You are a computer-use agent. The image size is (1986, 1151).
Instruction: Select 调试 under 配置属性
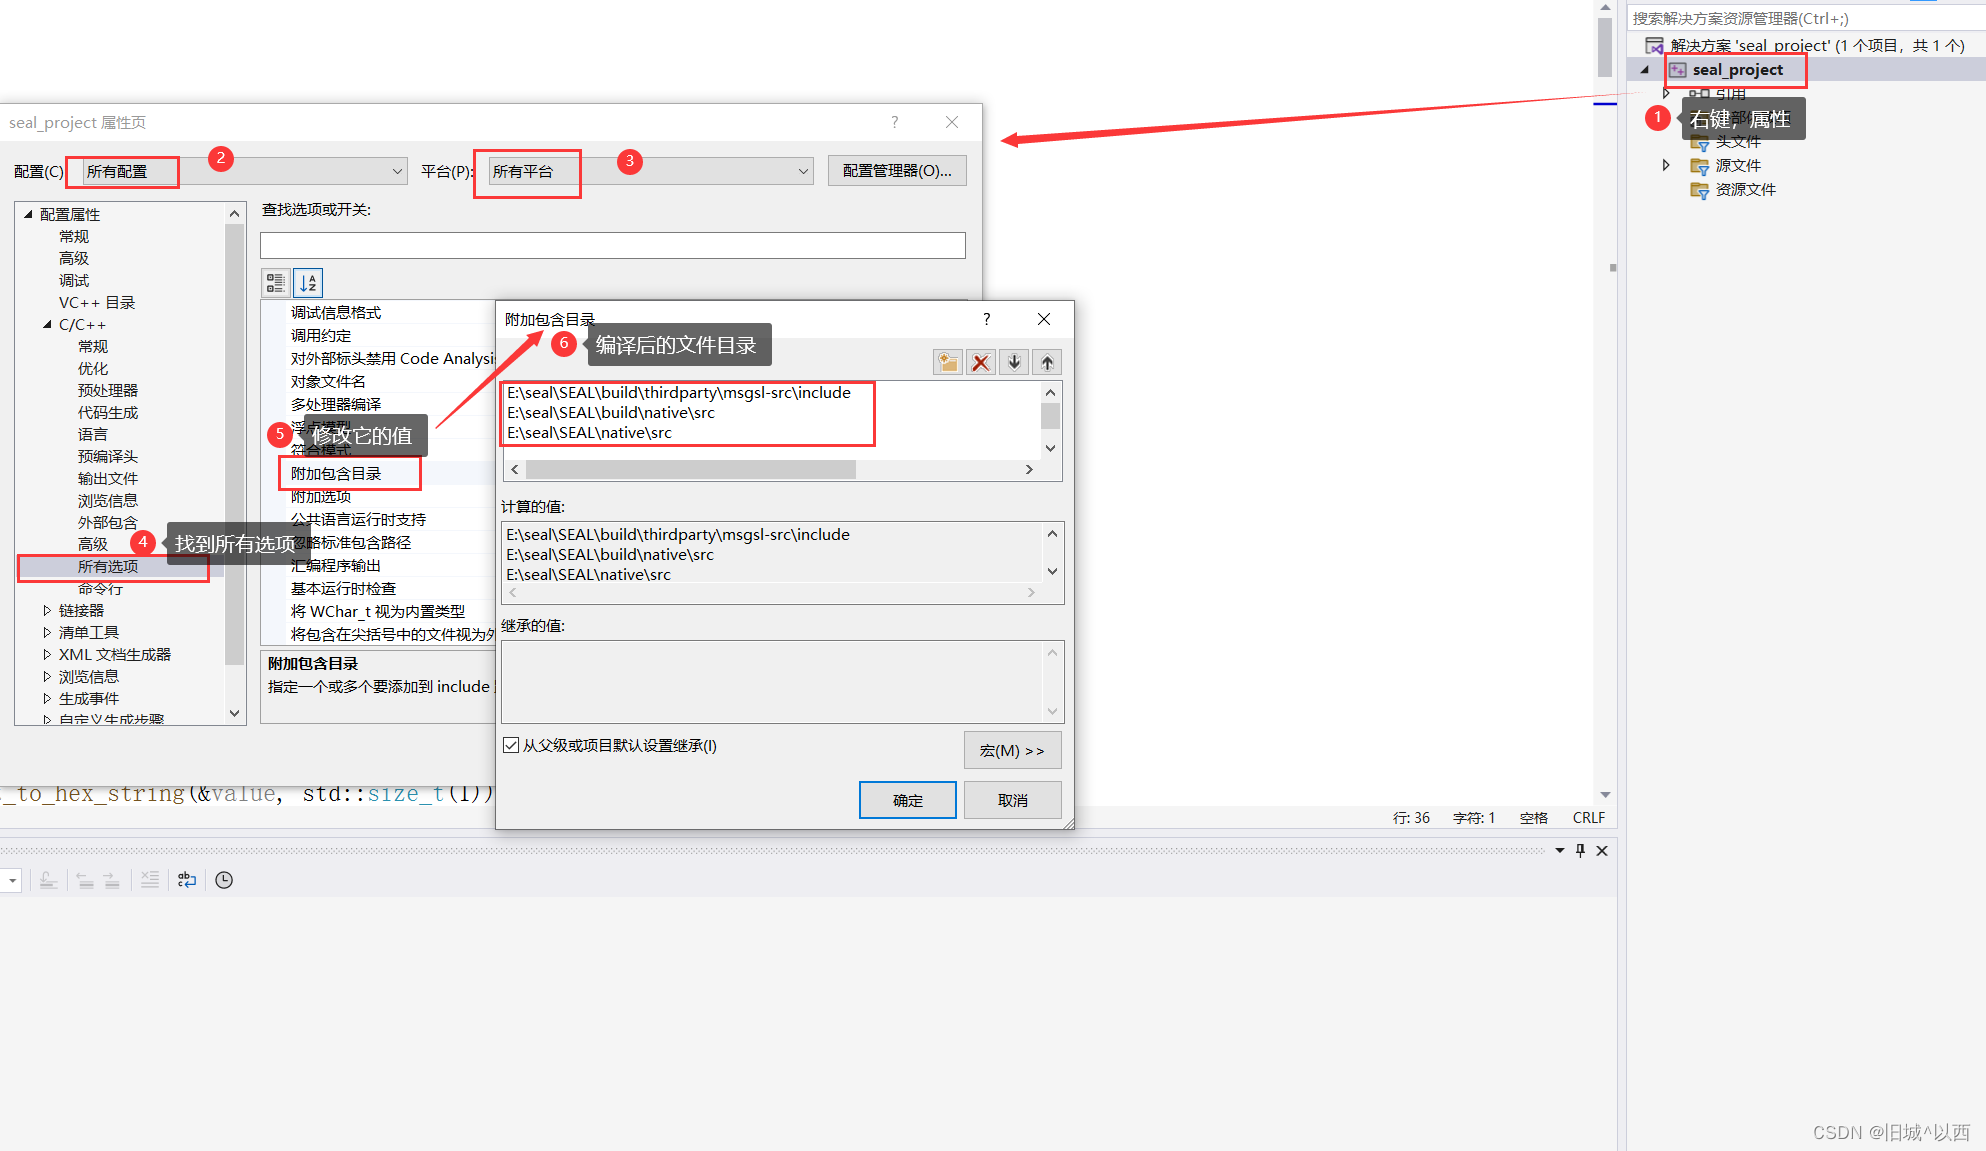[74, 280]
